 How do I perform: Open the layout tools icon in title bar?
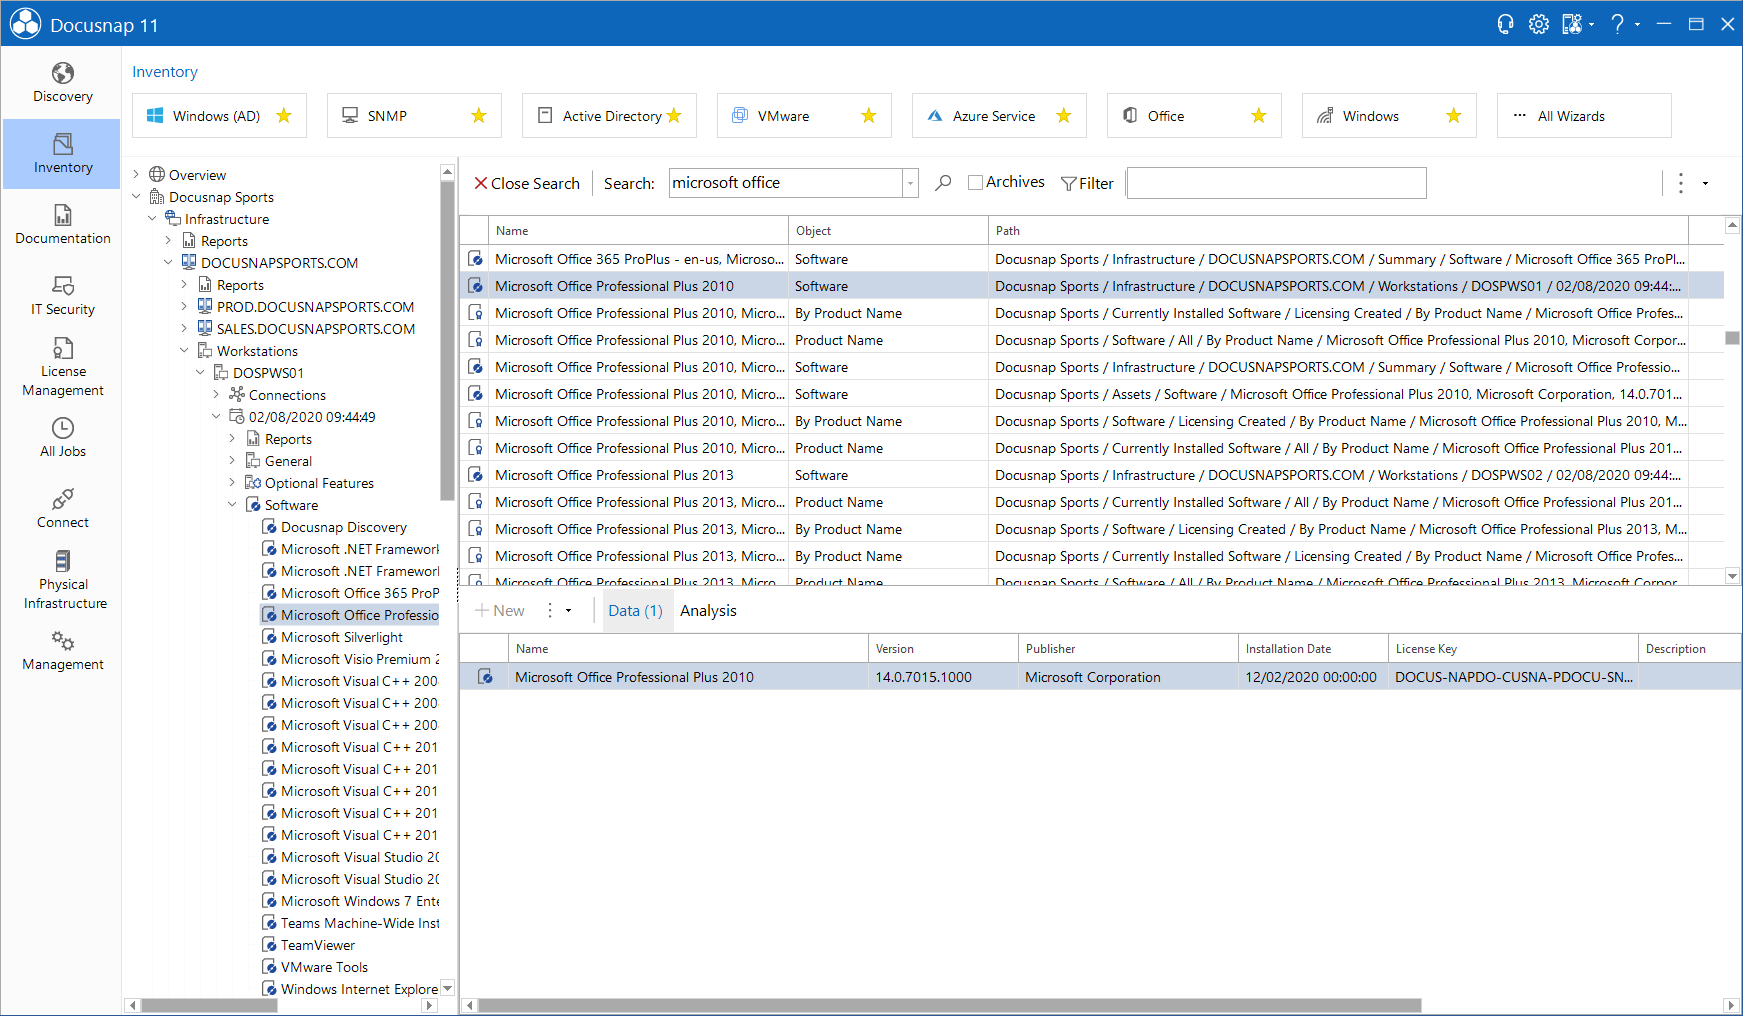(1573, 24)
